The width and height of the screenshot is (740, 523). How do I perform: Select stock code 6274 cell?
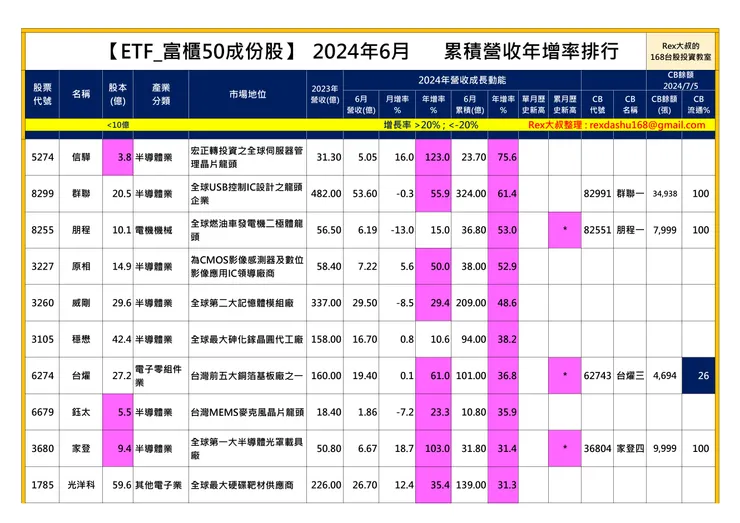tap(42, 375)
